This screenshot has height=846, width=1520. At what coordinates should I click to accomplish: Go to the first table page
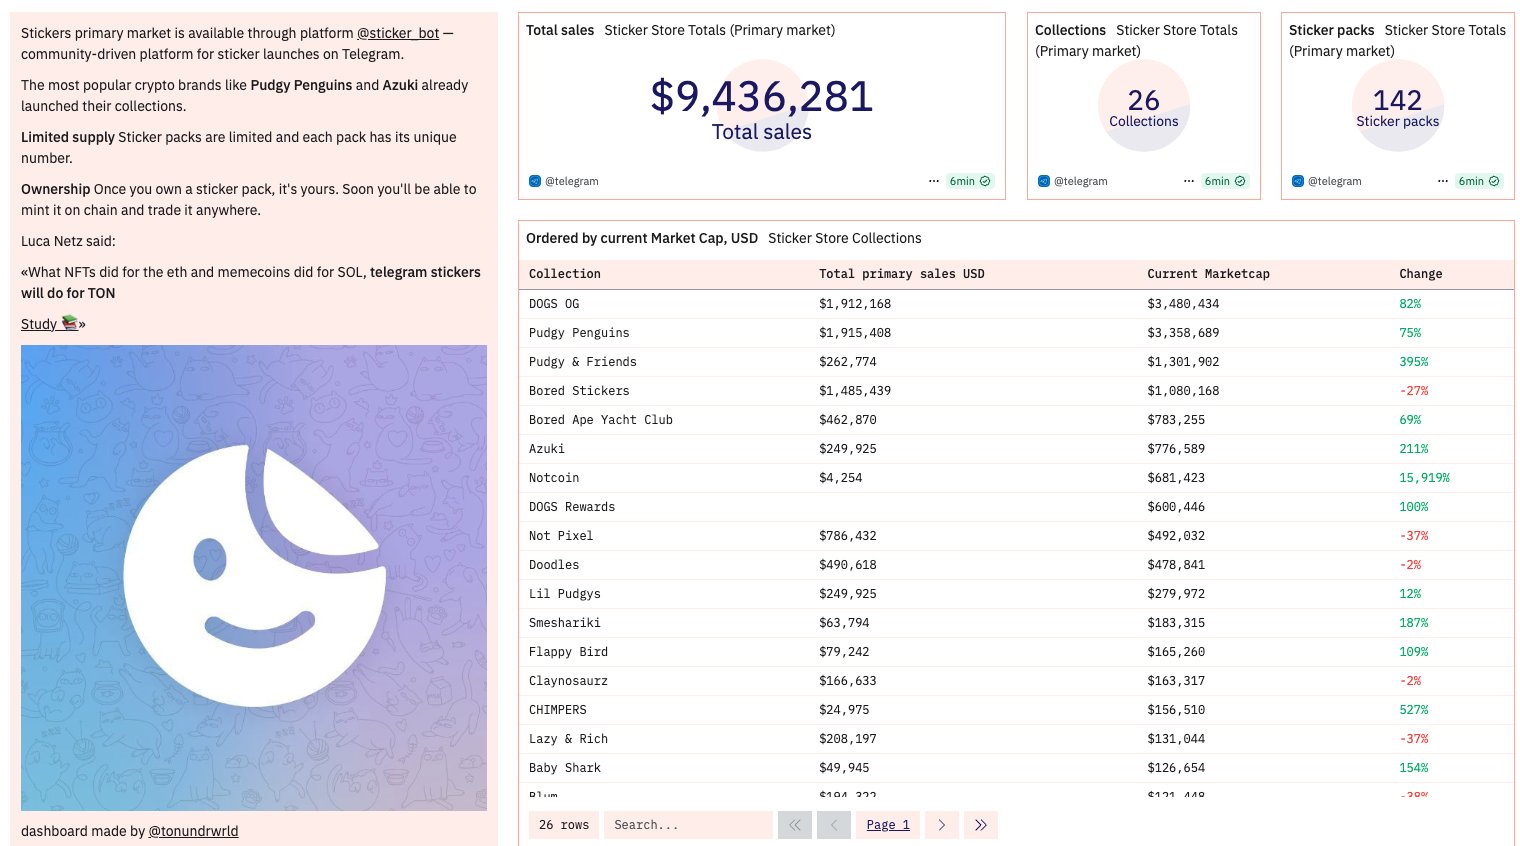pyautogui.click(x=795, y=825)
